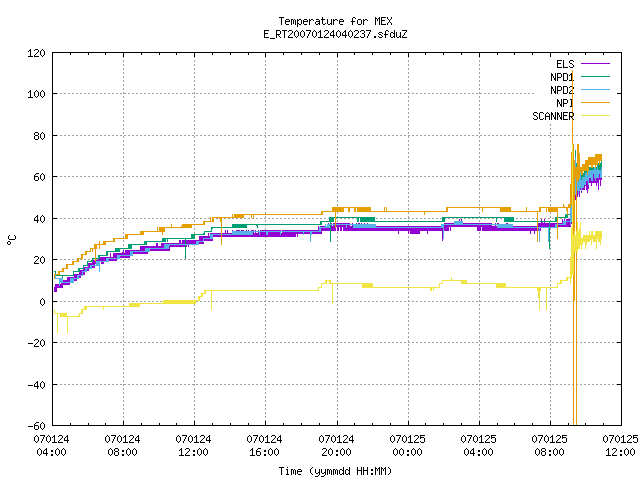640x480 pixels.
Task: Click the y-axis tick label -40
Action: pyautogui.click(x=36, y=384)
